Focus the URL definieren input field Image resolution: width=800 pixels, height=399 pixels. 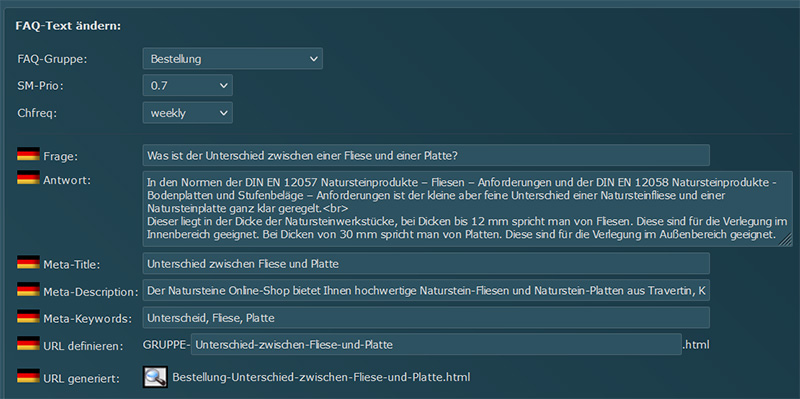[436, 344]
